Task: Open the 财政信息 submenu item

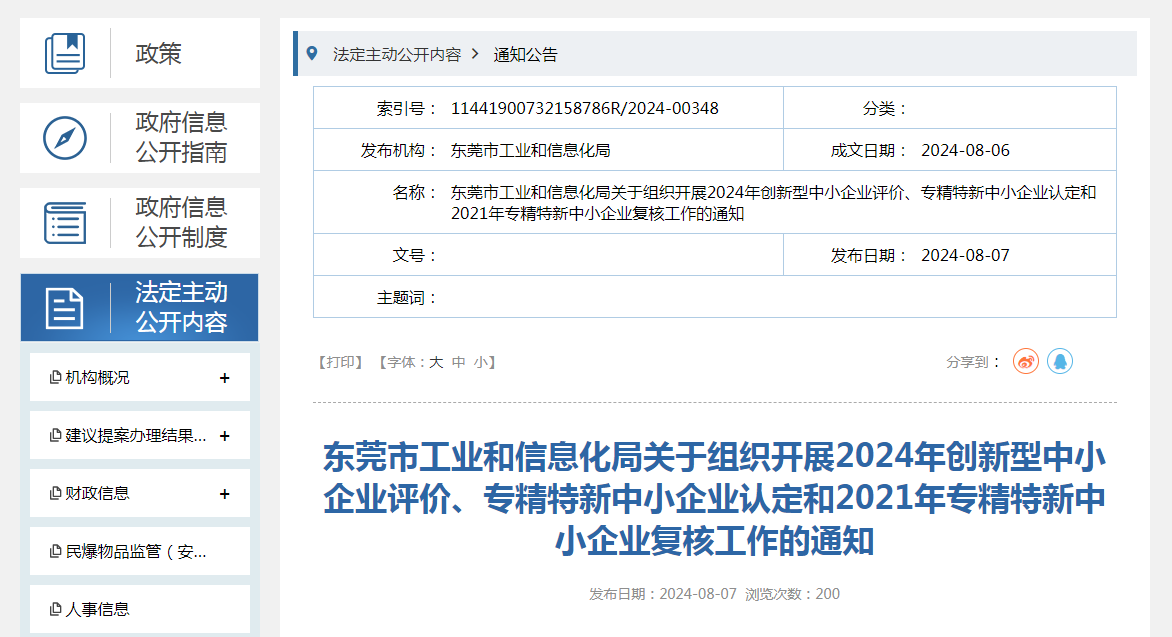Action: [x=140, y=493]
